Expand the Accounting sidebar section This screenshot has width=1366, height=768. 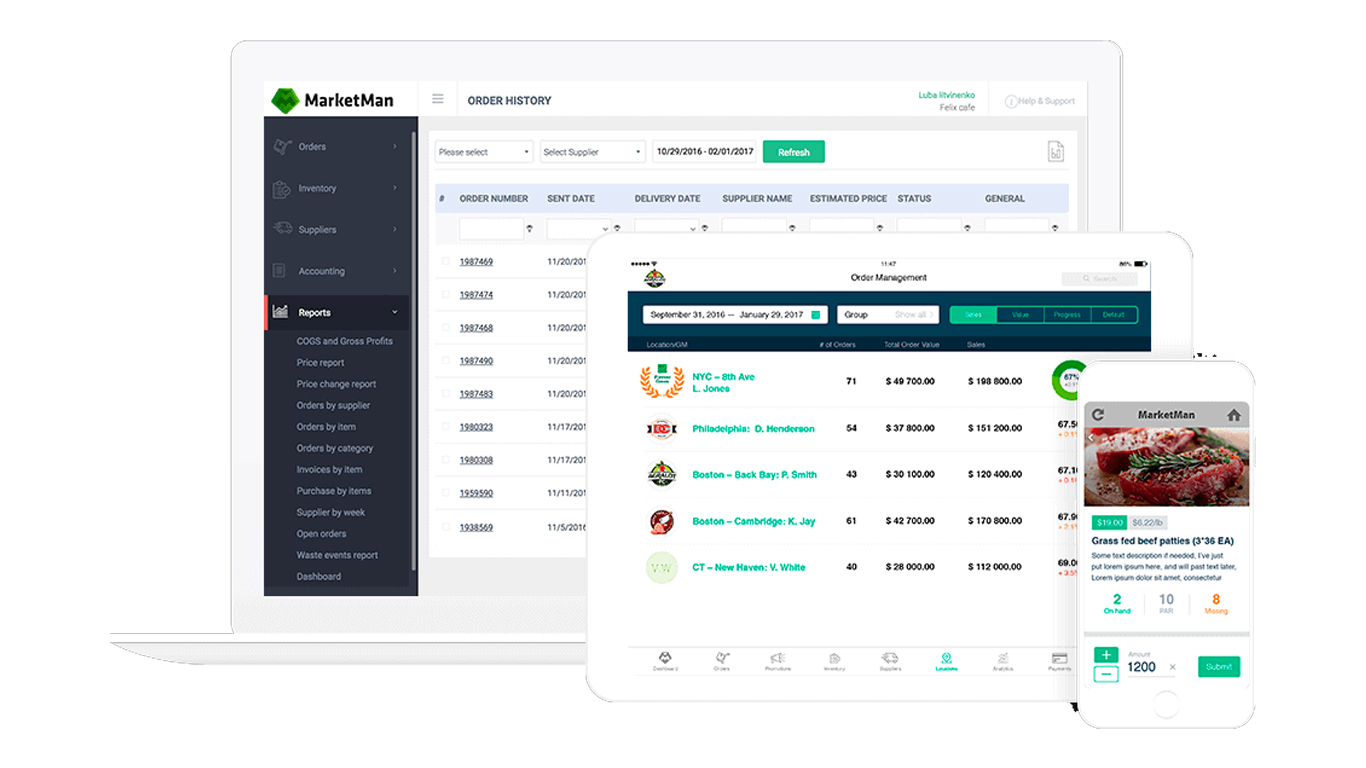[394, 271]
